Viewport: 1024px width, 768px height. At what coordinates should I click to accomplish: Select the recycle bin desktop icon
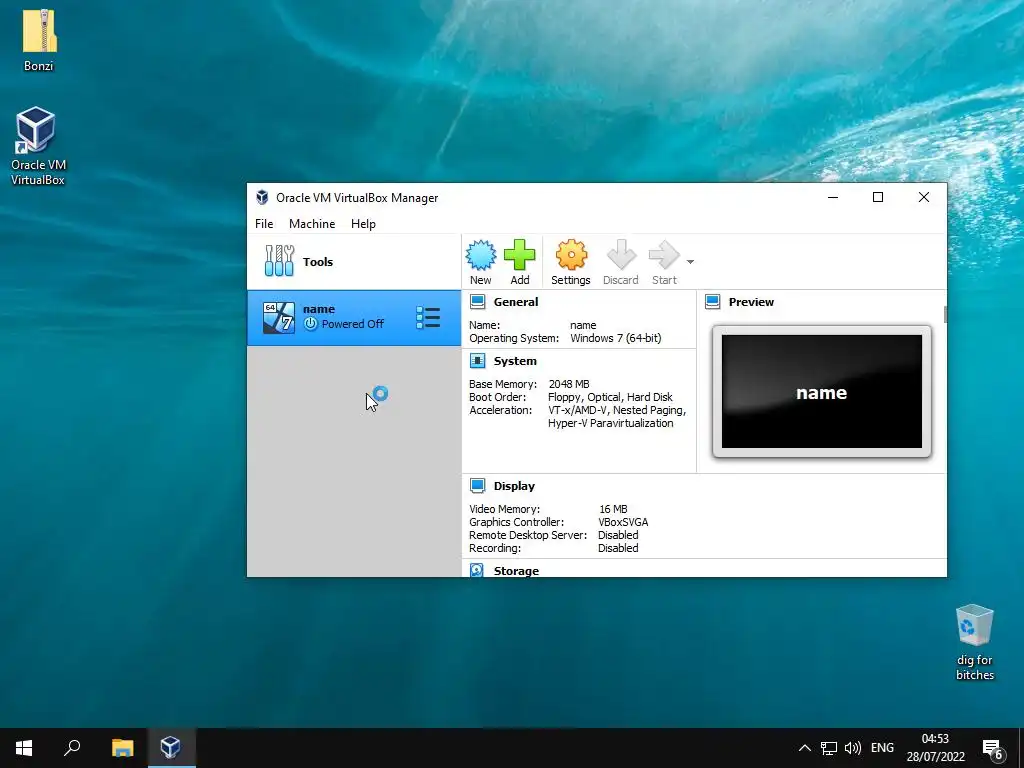coord(974,643)
